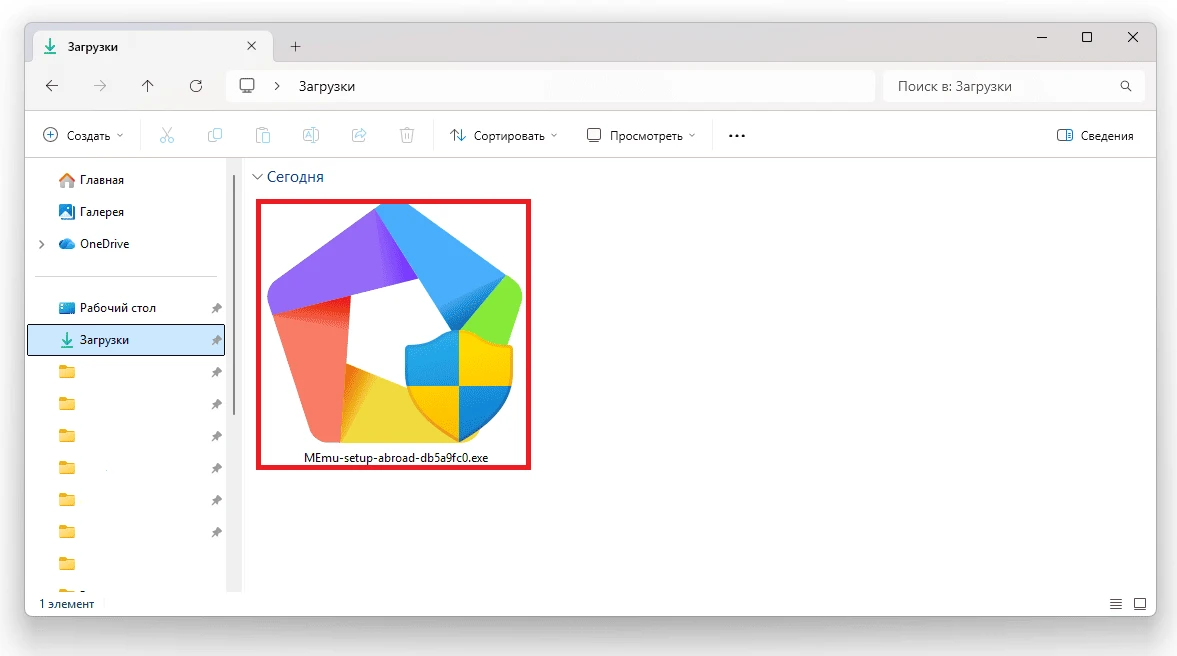Select the MEmu-setup-abroad installer file
This screenshot has height=656, width=1177.
click(x=393, y=332)
